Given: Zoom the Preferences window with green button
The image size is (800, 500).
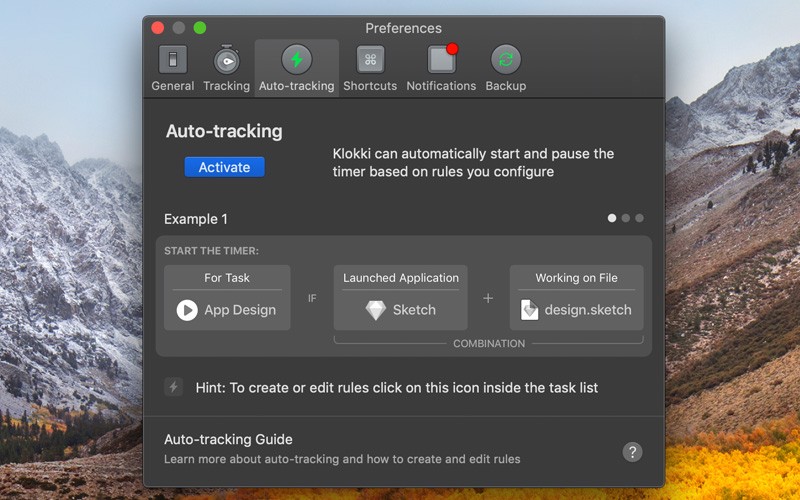Looking at the screenshot, I should click(200, 28).
